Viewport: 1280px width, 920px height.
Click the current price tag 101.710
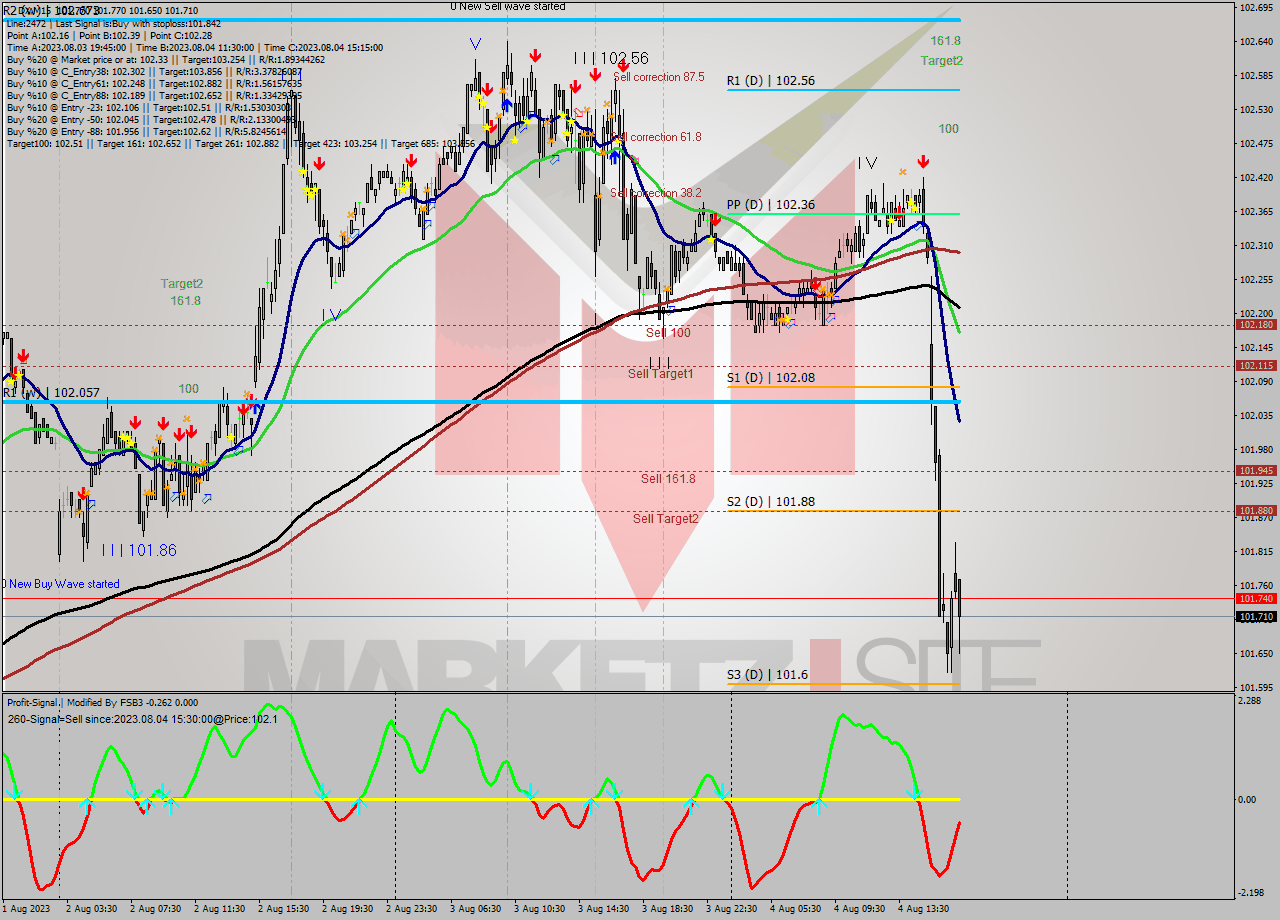(x=1256, y=617)
